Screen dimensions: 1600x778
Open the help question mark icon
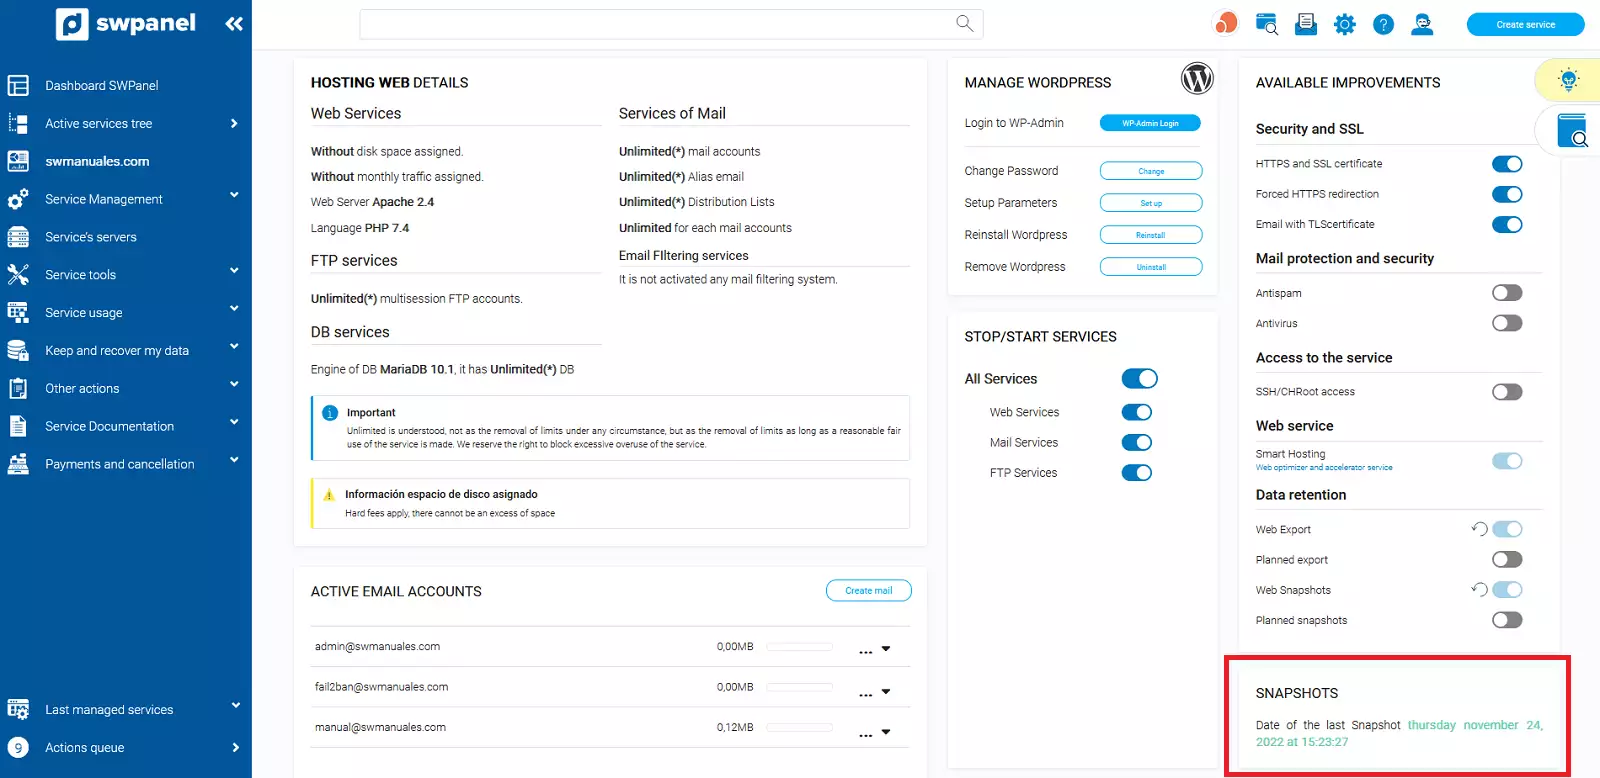(x=1383, y=24)
